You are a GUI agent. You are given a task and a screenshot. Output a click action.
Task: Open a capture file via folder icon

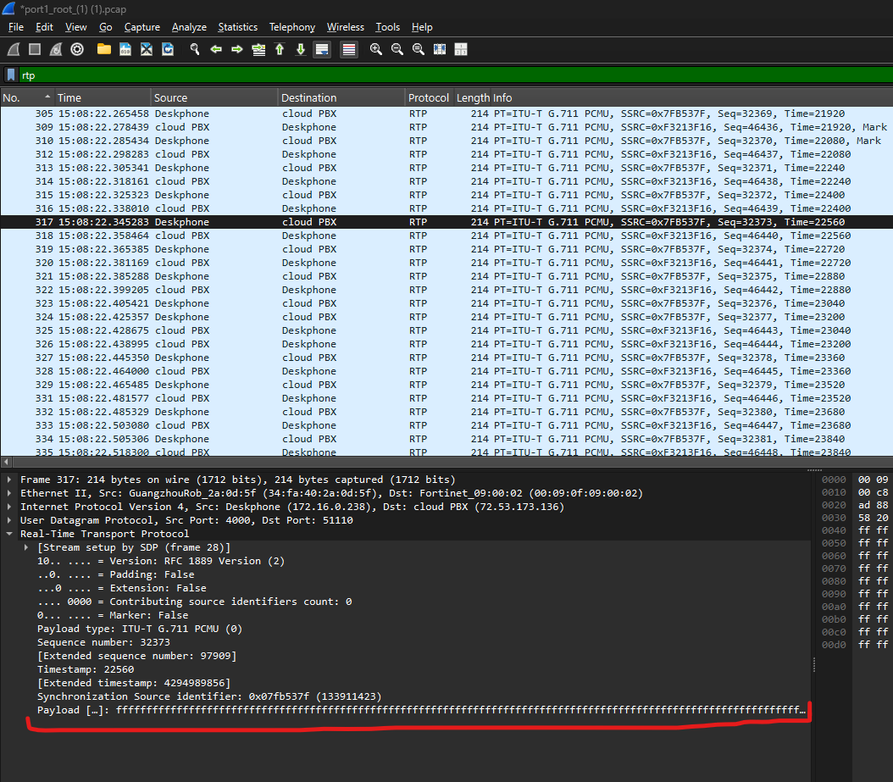104,49
